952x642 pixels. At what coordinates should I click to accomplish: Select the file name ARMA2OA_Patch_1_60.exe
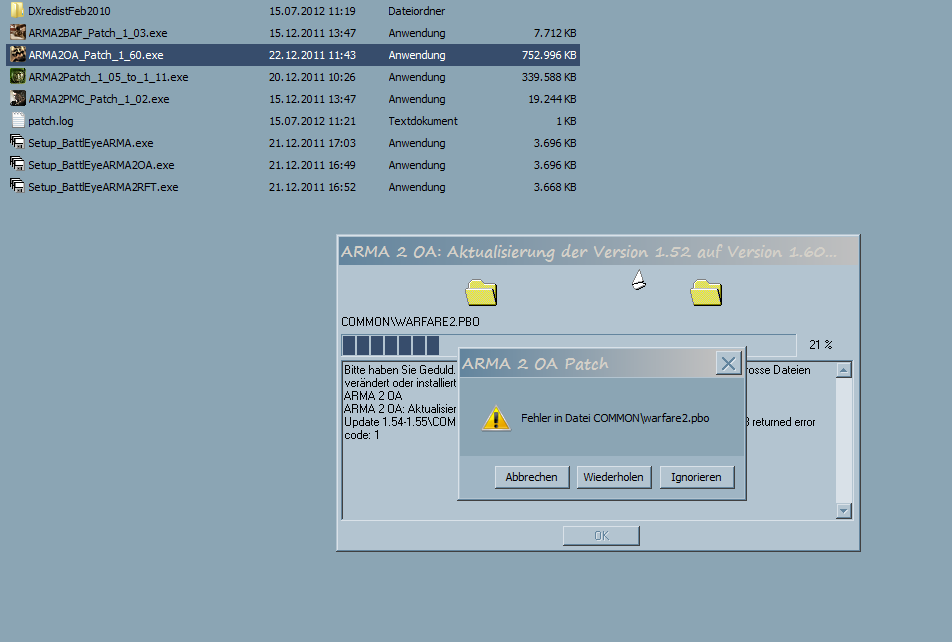[96, 55]
